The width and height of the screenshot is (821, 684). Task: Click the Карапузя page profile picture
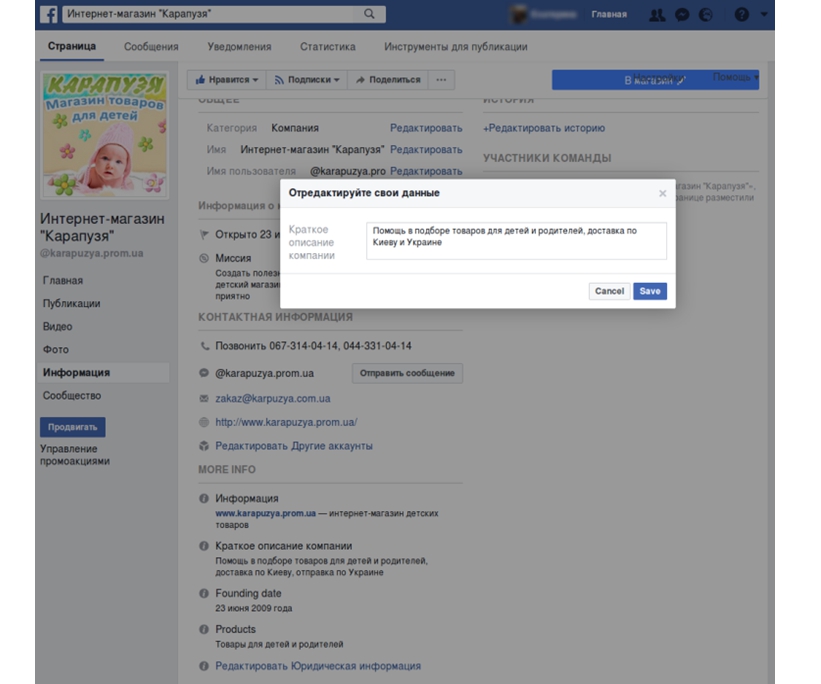click(104, 134)
